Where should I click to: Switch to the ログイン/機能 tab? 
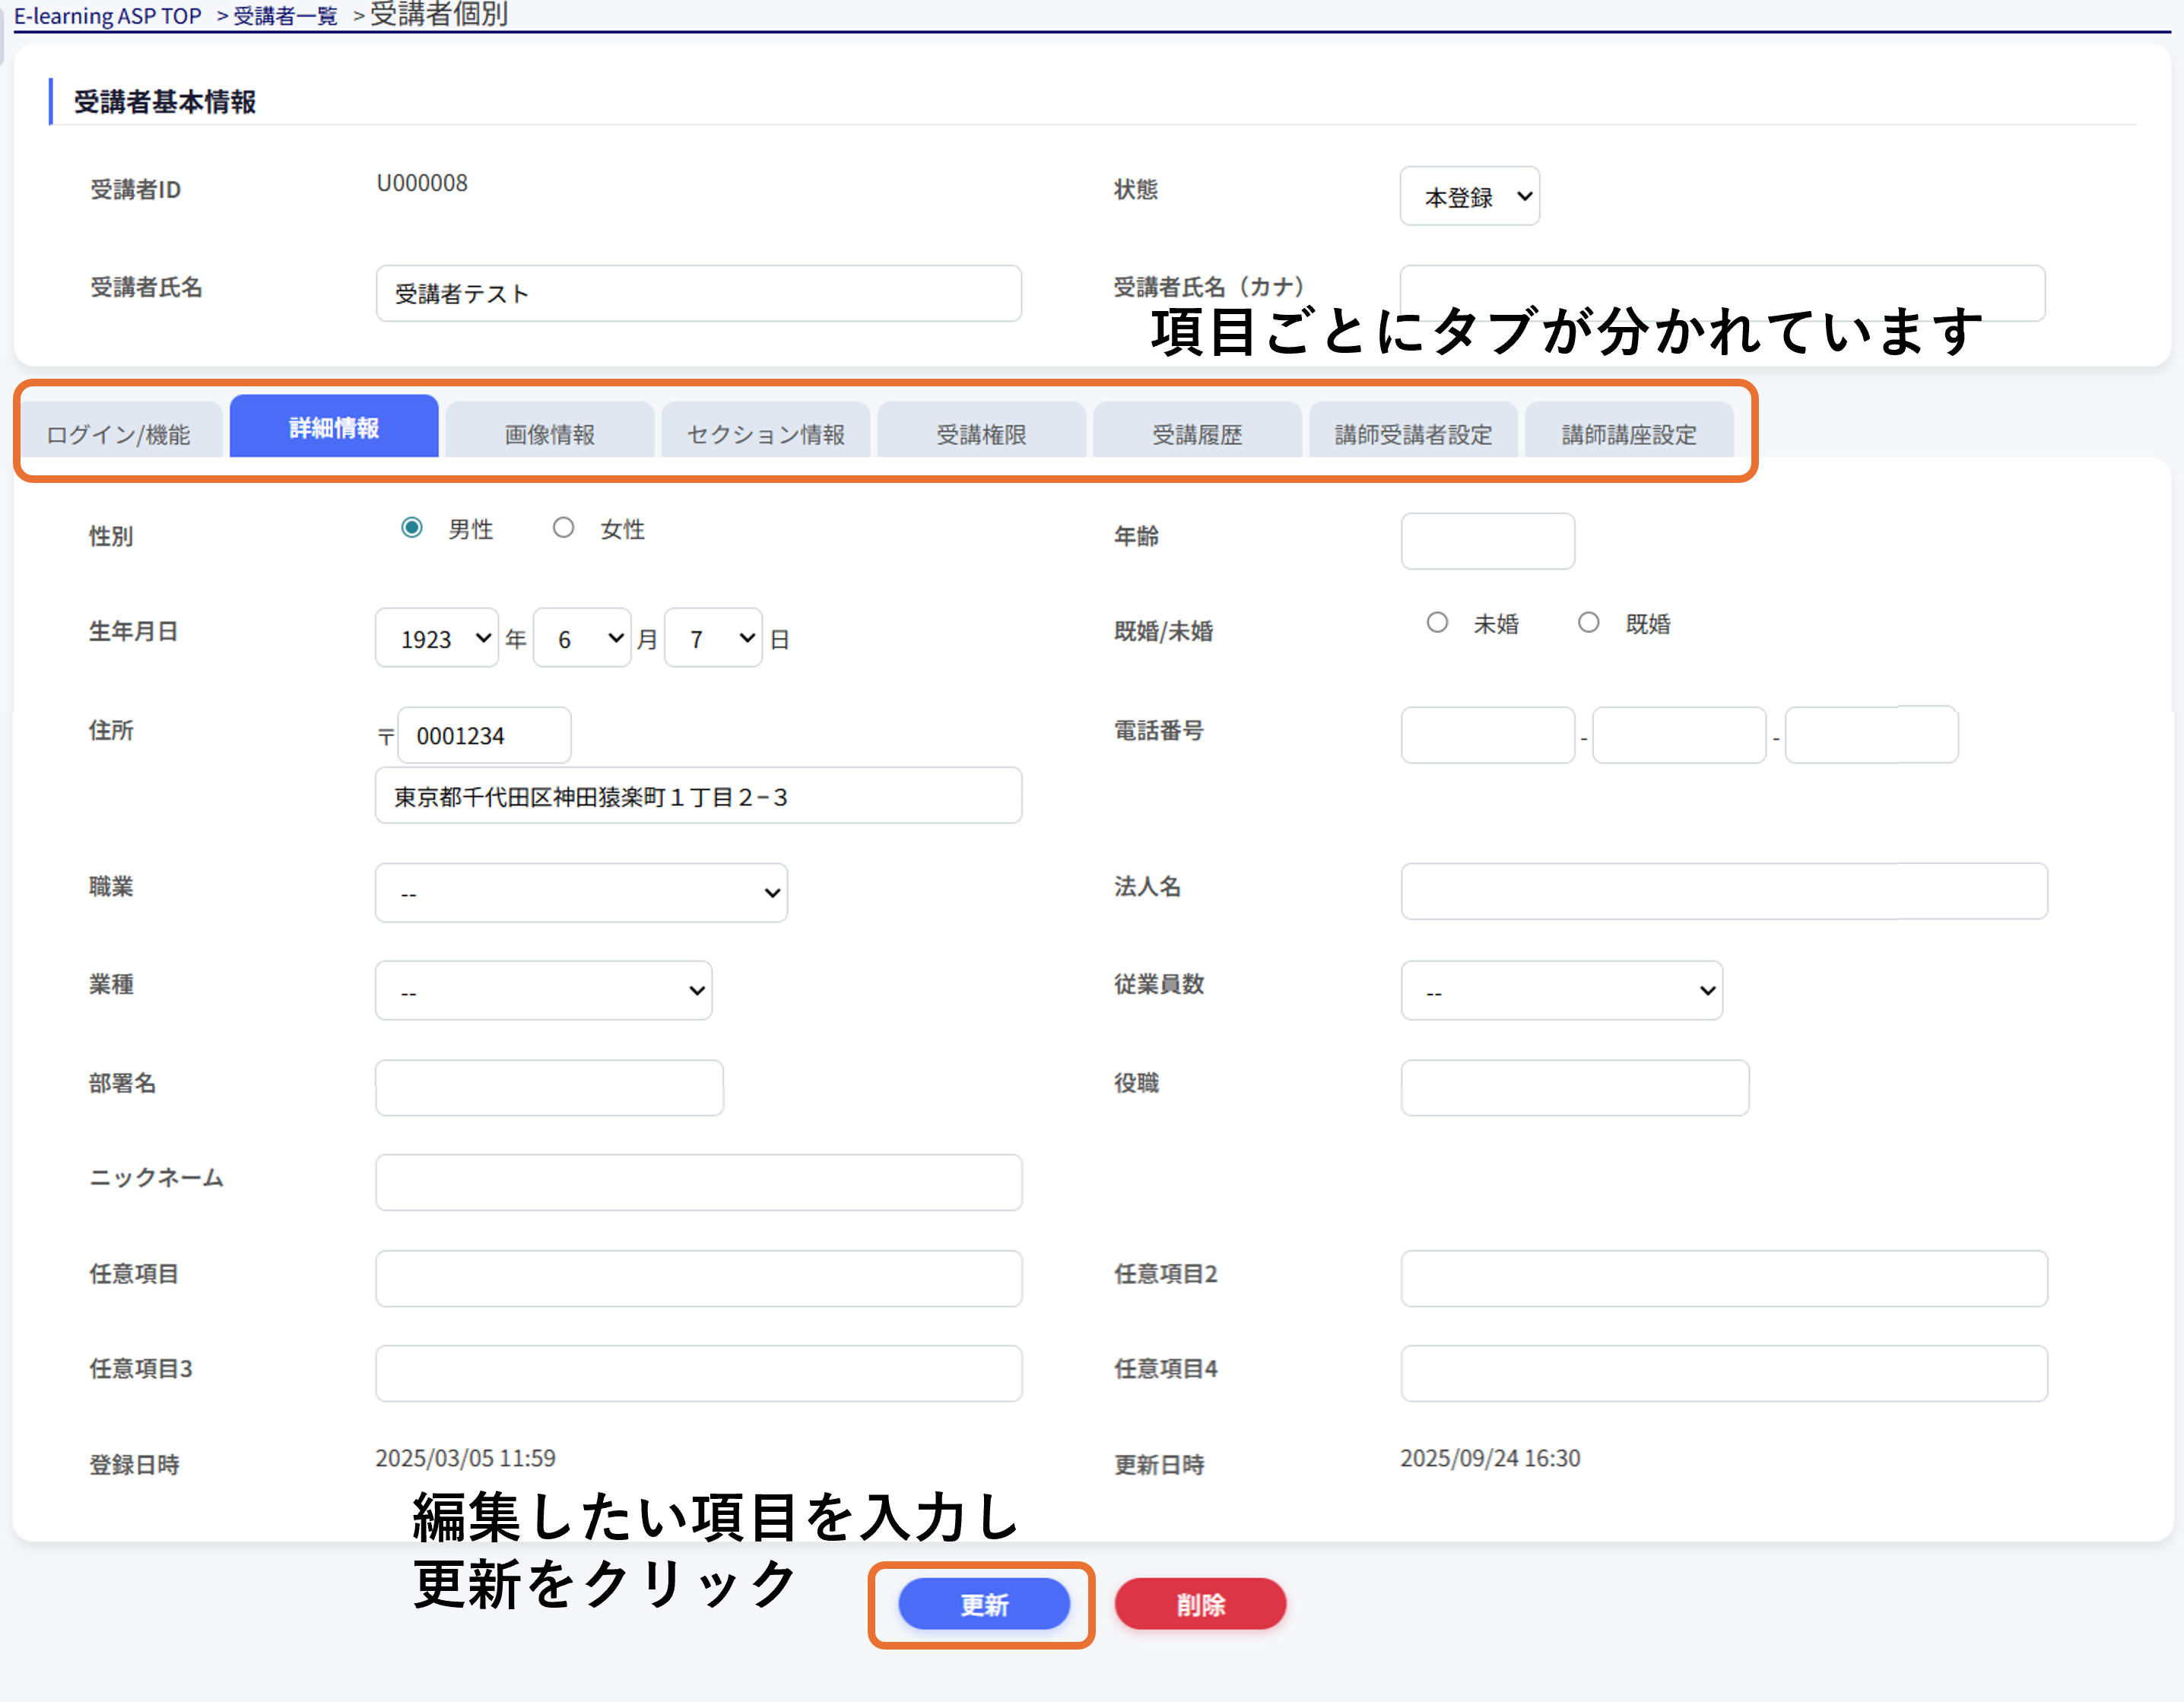120,431
